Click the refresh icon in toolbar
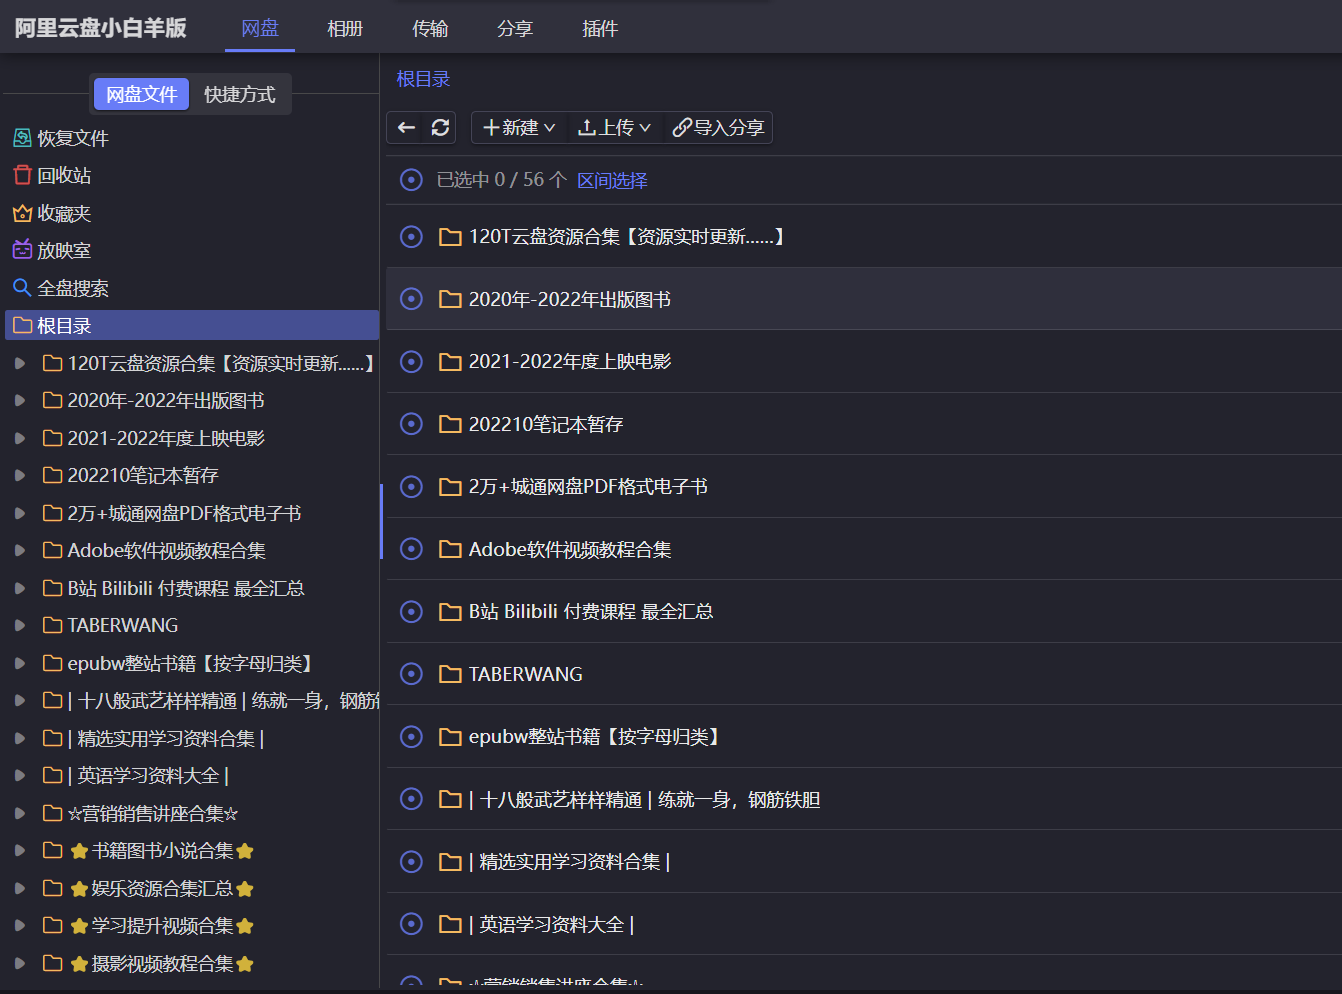The height and width of the screenshot is (994, 1342). coord(440,128)
